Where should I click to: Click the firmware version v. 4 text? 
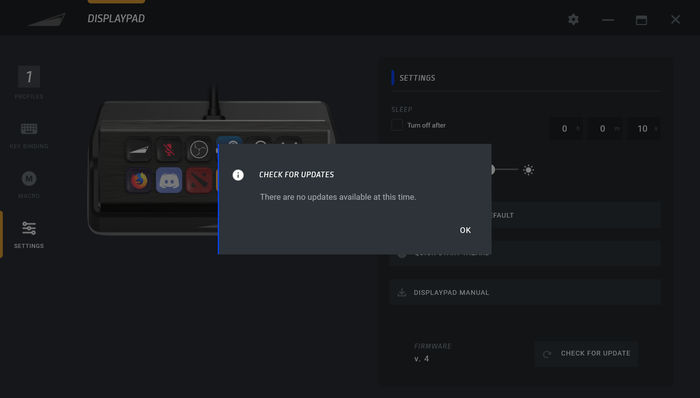(421, 359)
